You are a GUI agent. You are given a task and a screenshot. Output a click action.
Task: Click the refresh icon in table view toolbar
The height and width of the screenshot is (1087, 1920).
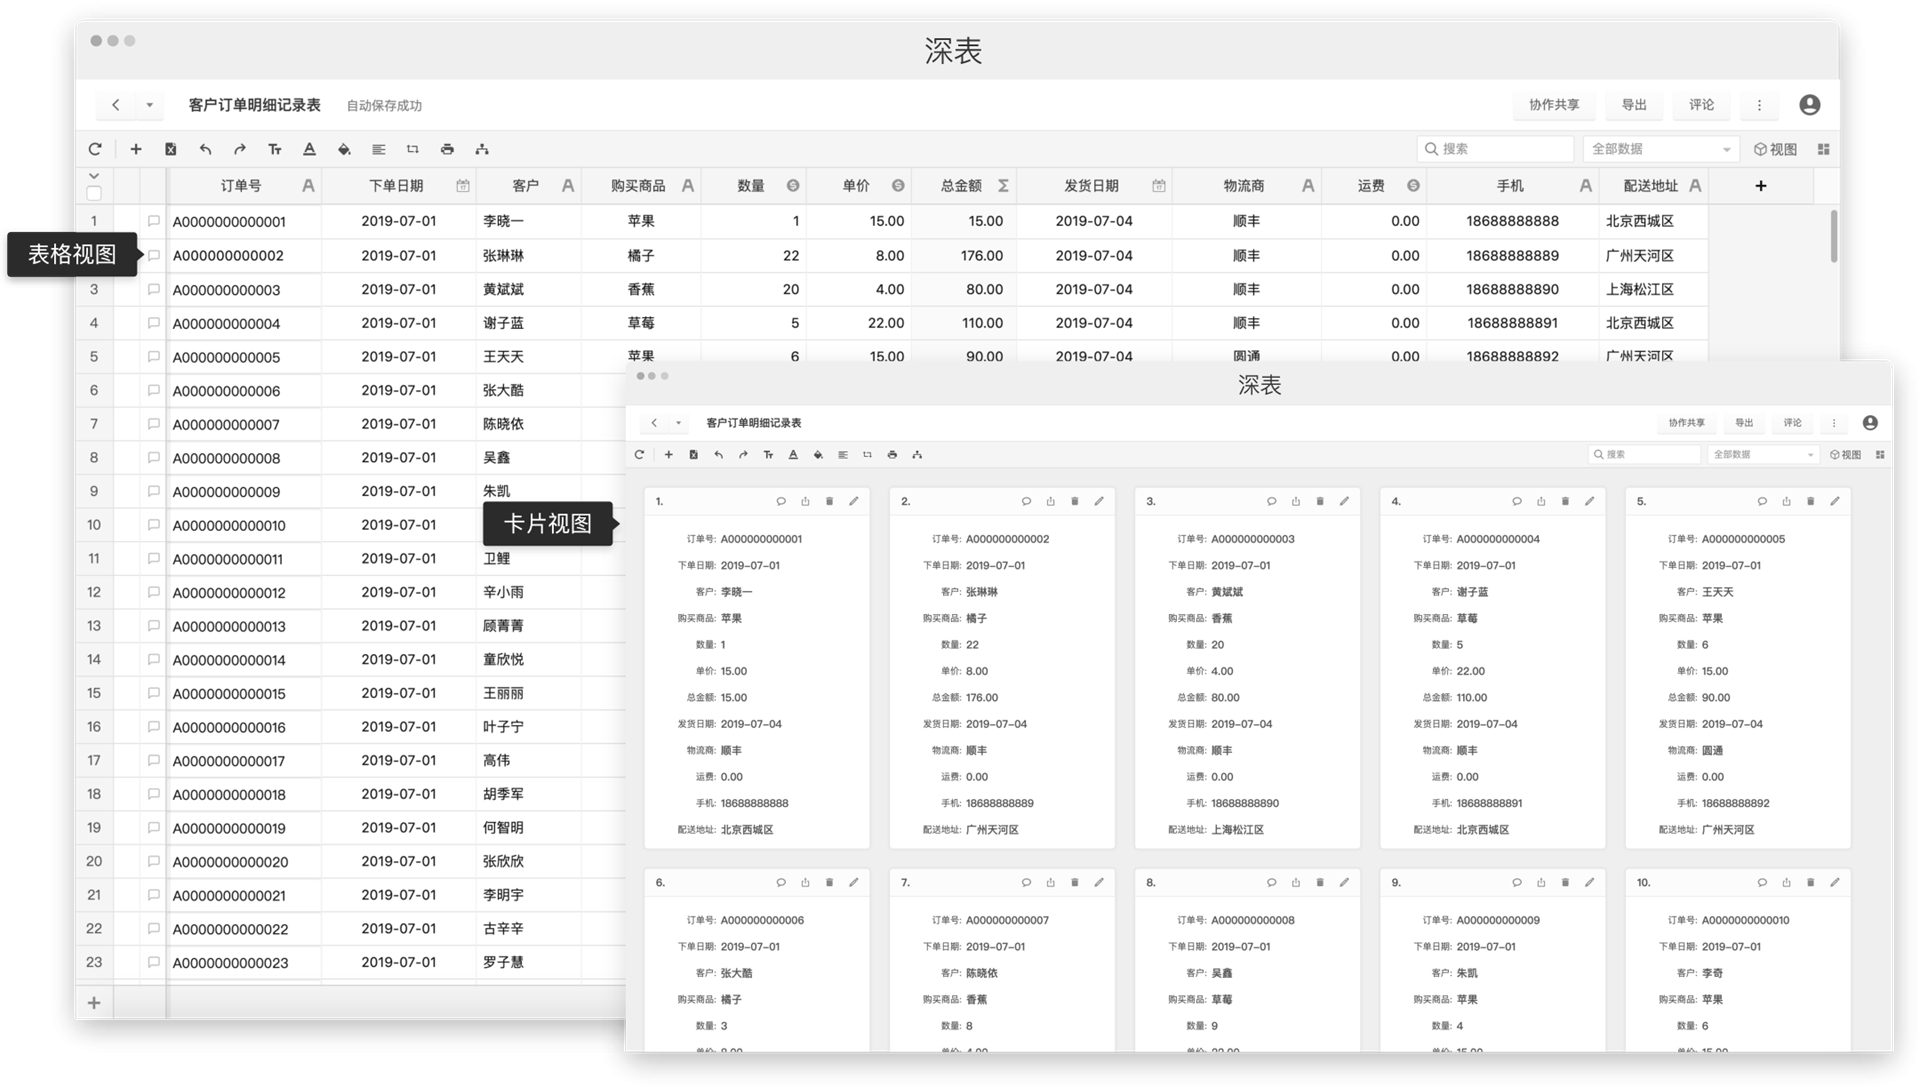coord(95,149)
